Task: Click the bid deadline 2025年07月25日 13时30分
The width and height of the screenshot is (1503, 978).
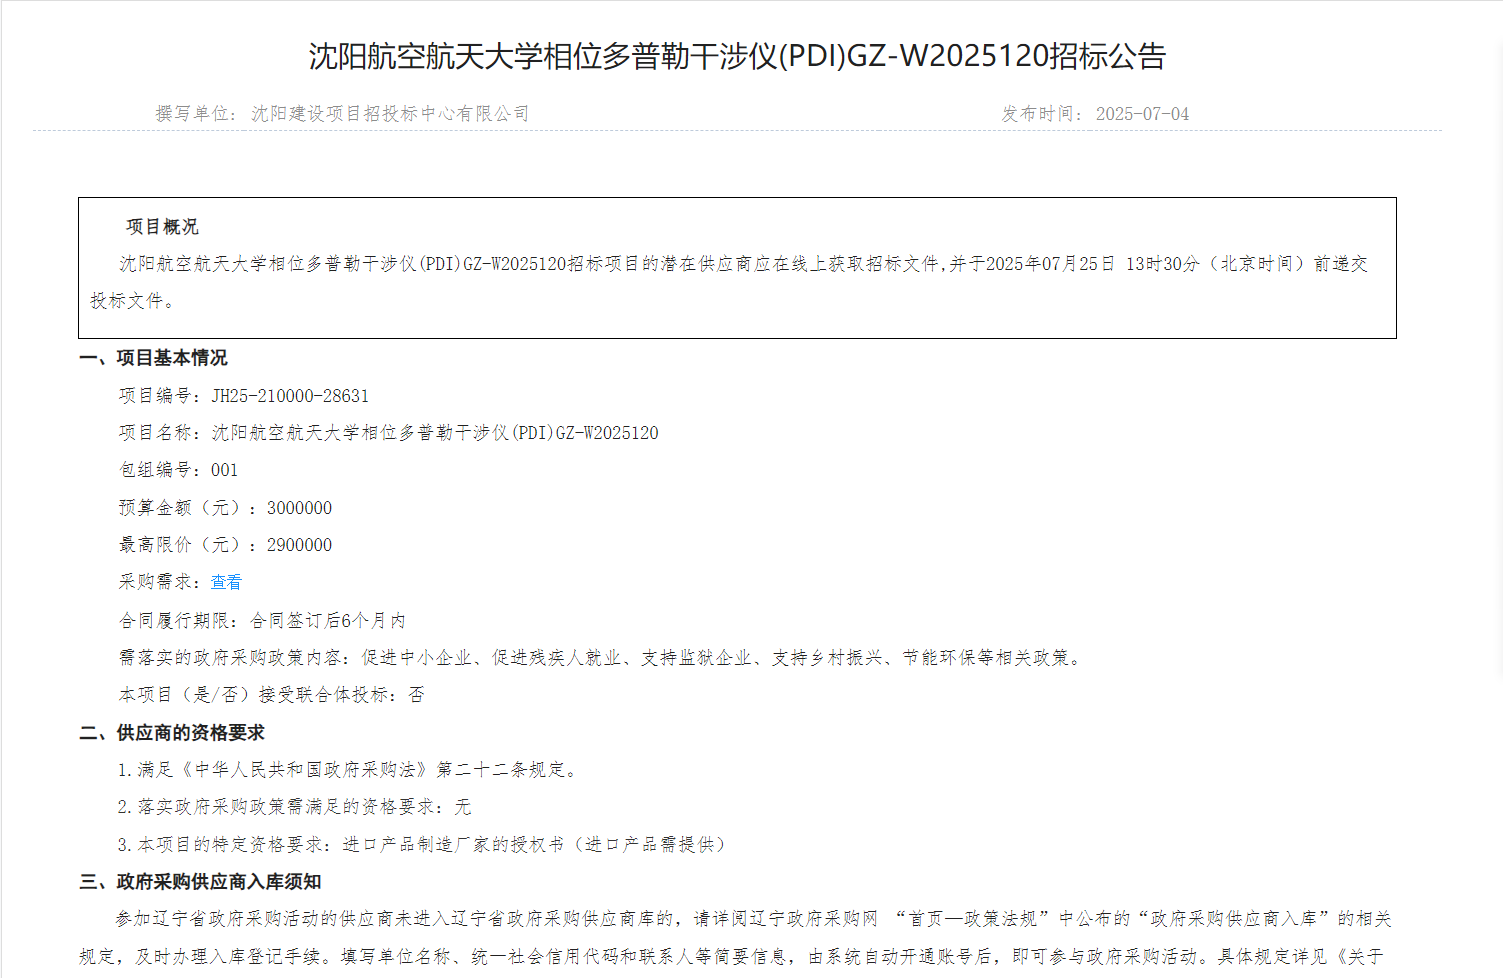Action: pos(1092,264)
